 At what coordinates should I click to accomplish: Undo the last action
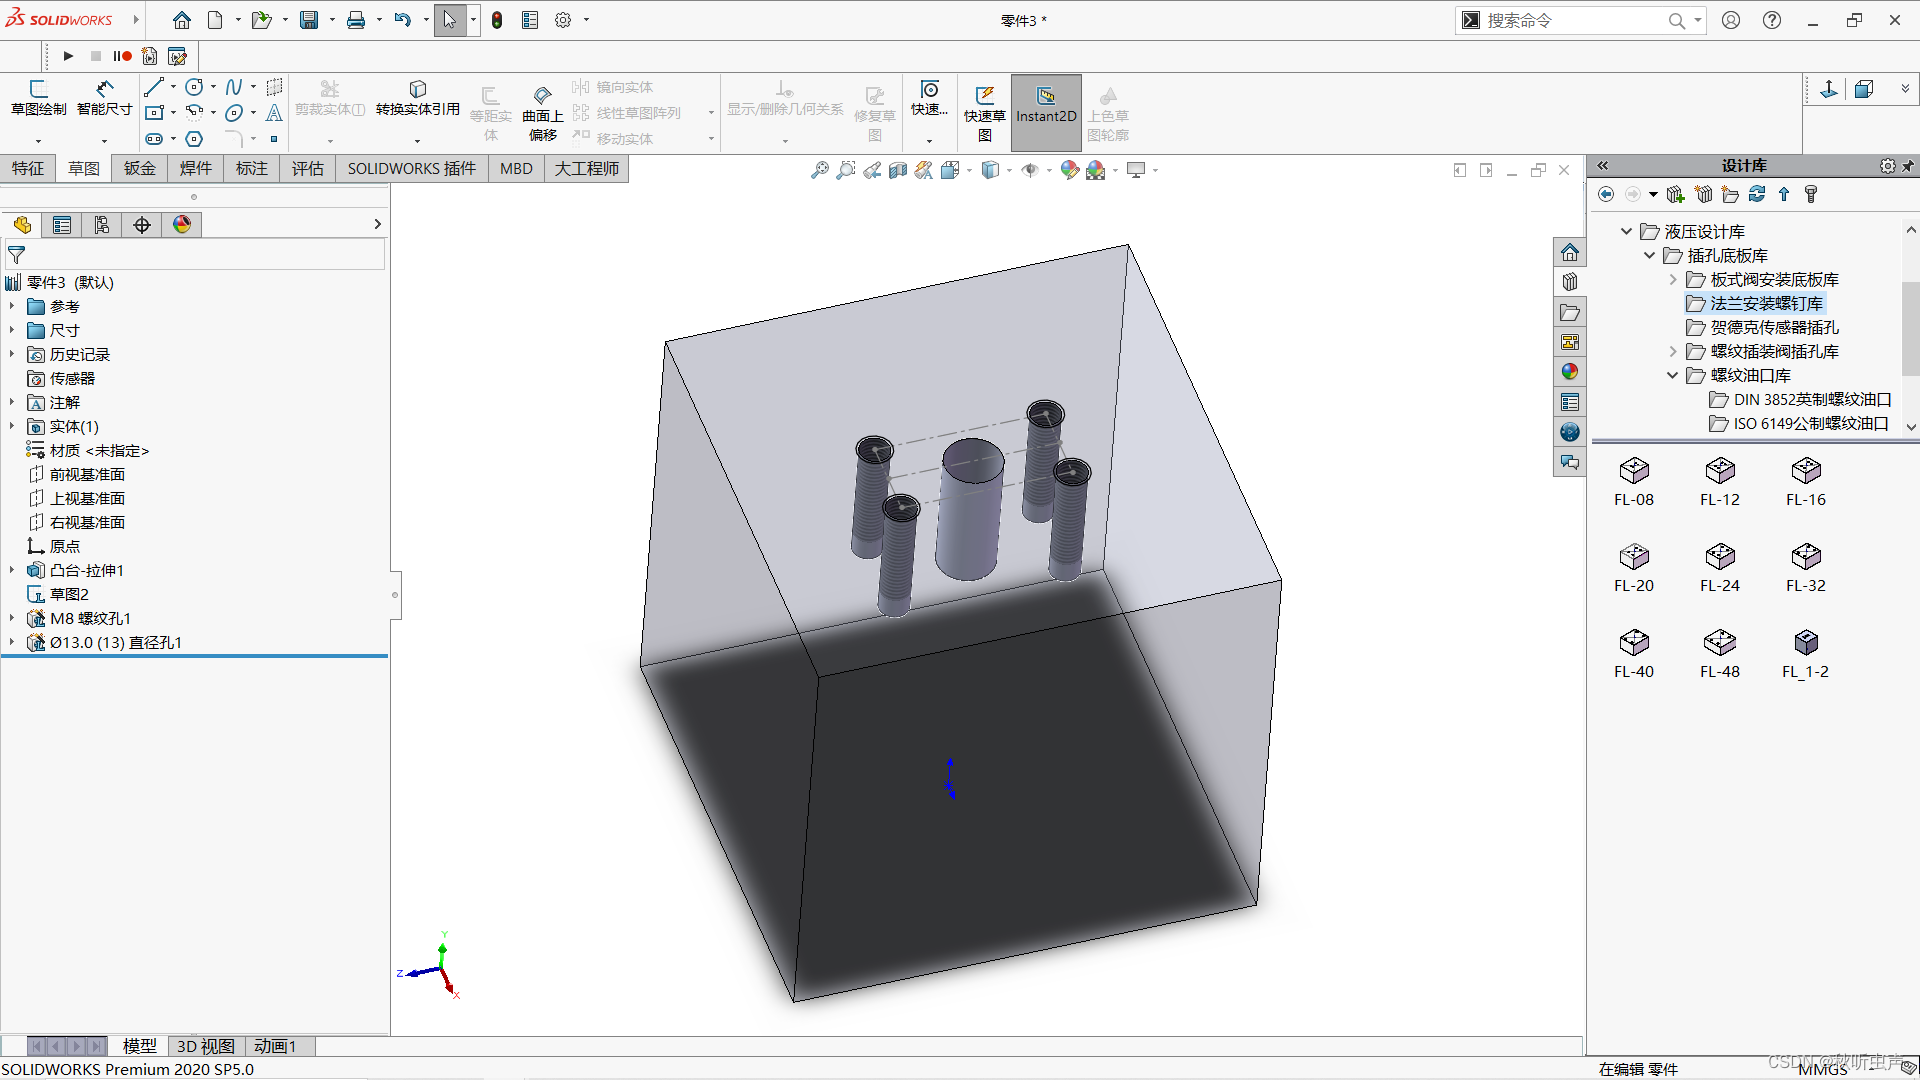coord(402,20)
